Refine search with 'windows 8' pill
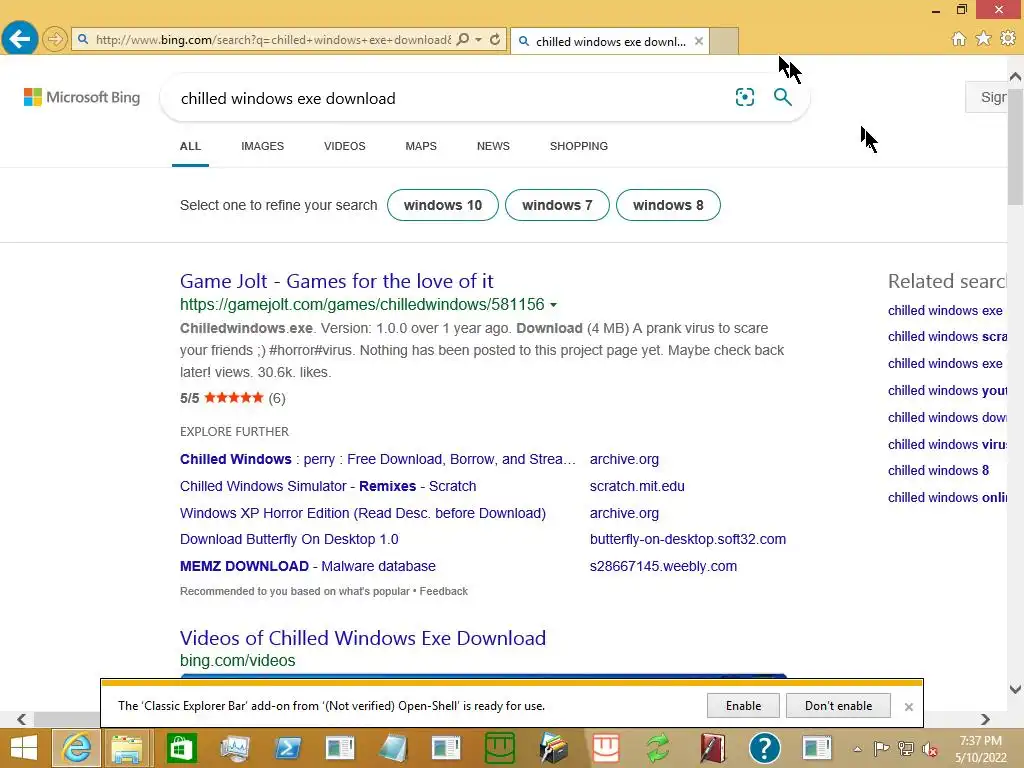The width and height of the screenshot is (1024, 768). 668,205
